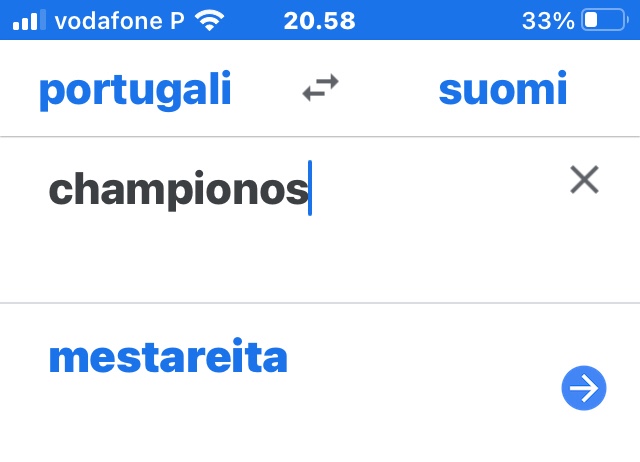
Task: Tap blank header space left of swap arrows
Action: point(265,90)
